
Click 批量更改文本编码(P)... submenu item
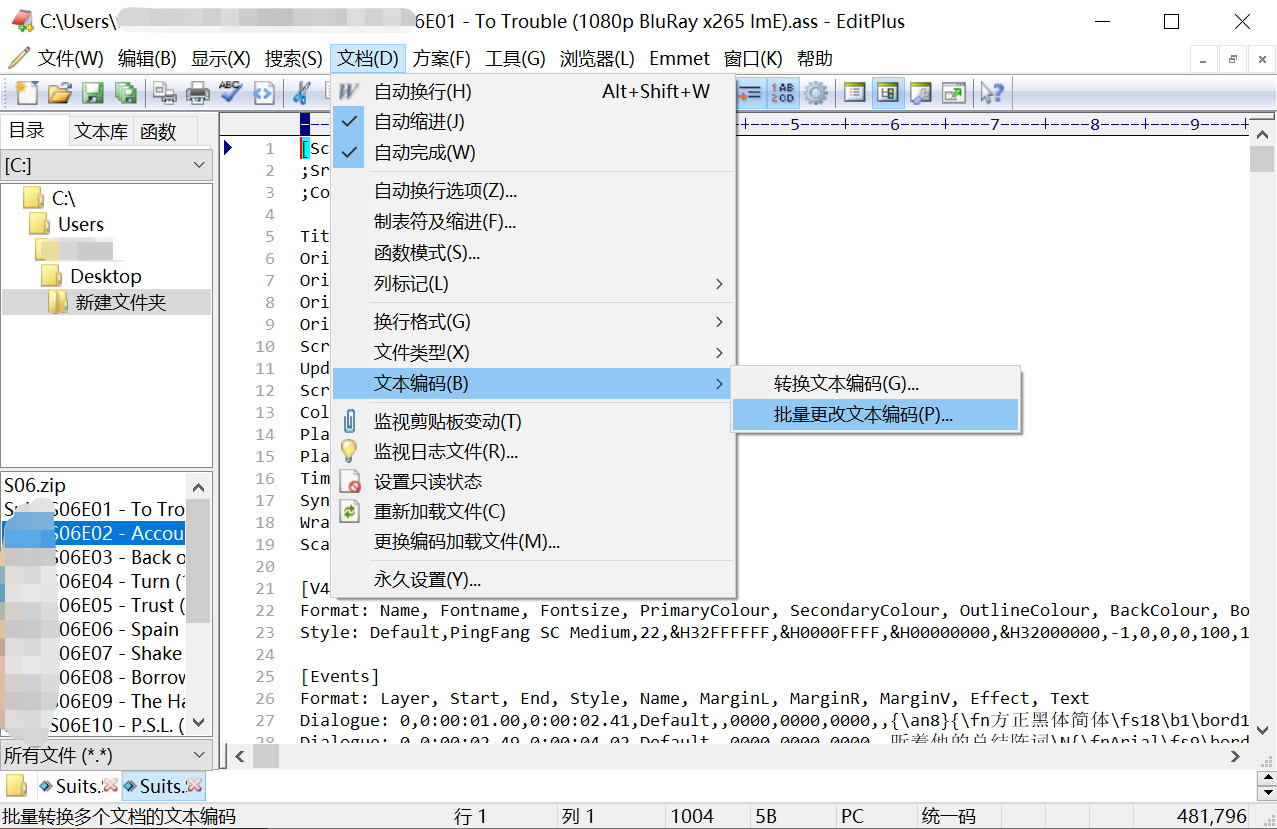click(875, 415)
